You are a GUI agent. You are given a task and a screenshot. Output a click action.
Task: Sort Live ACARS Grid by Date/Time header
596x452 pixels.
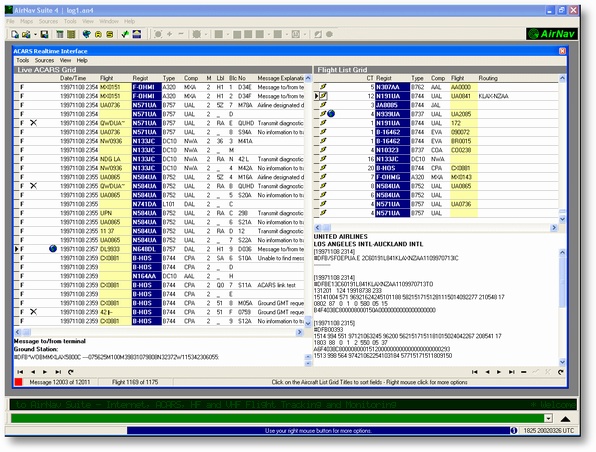point(73,78)
